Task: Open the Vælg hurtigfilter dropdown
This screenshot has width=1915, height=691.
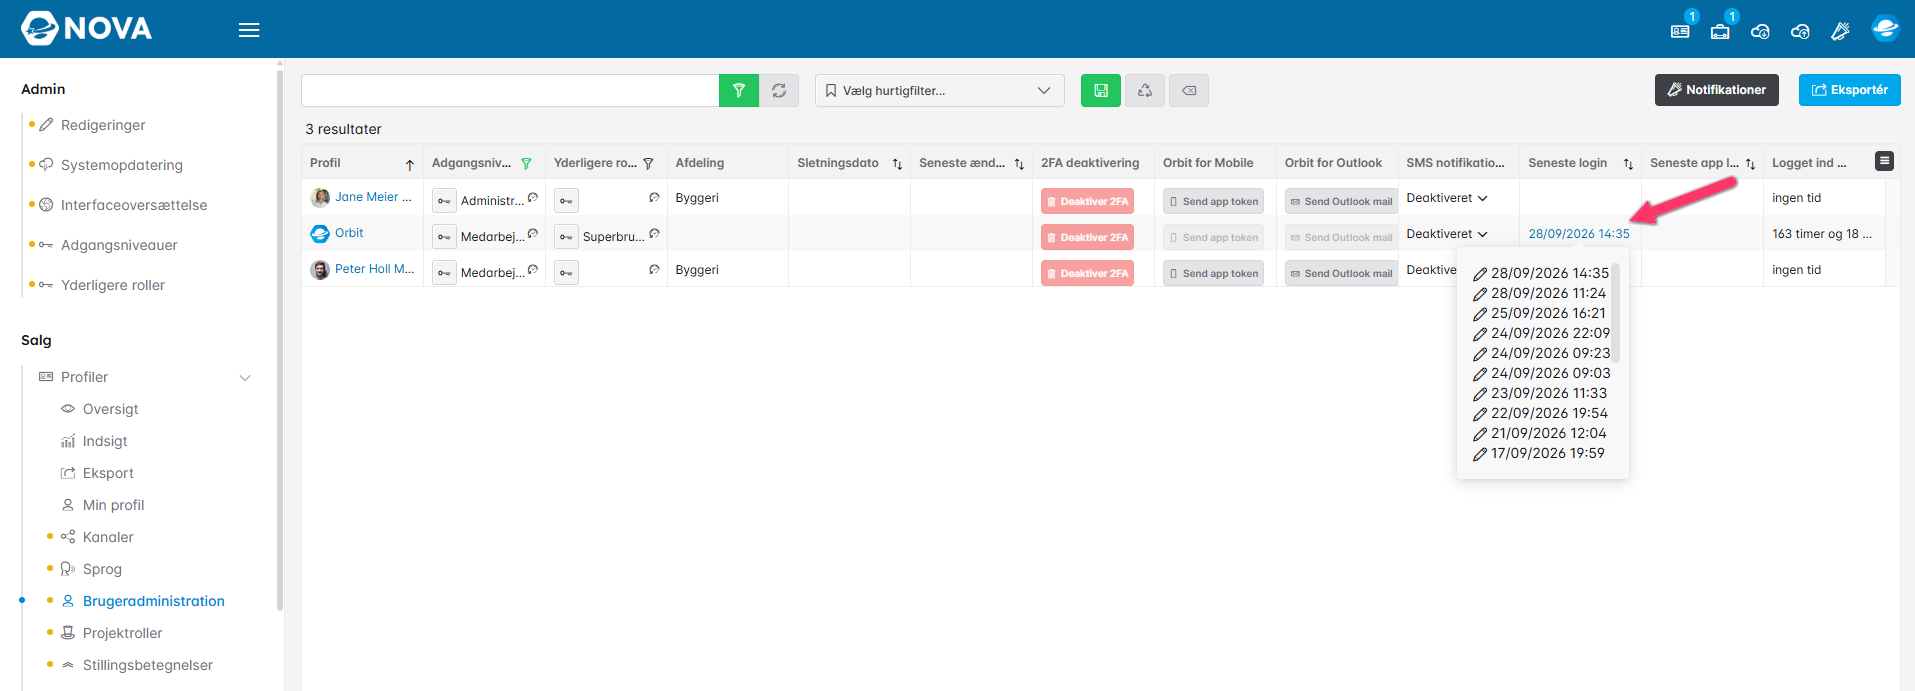Action: click(x=940, y=90)
